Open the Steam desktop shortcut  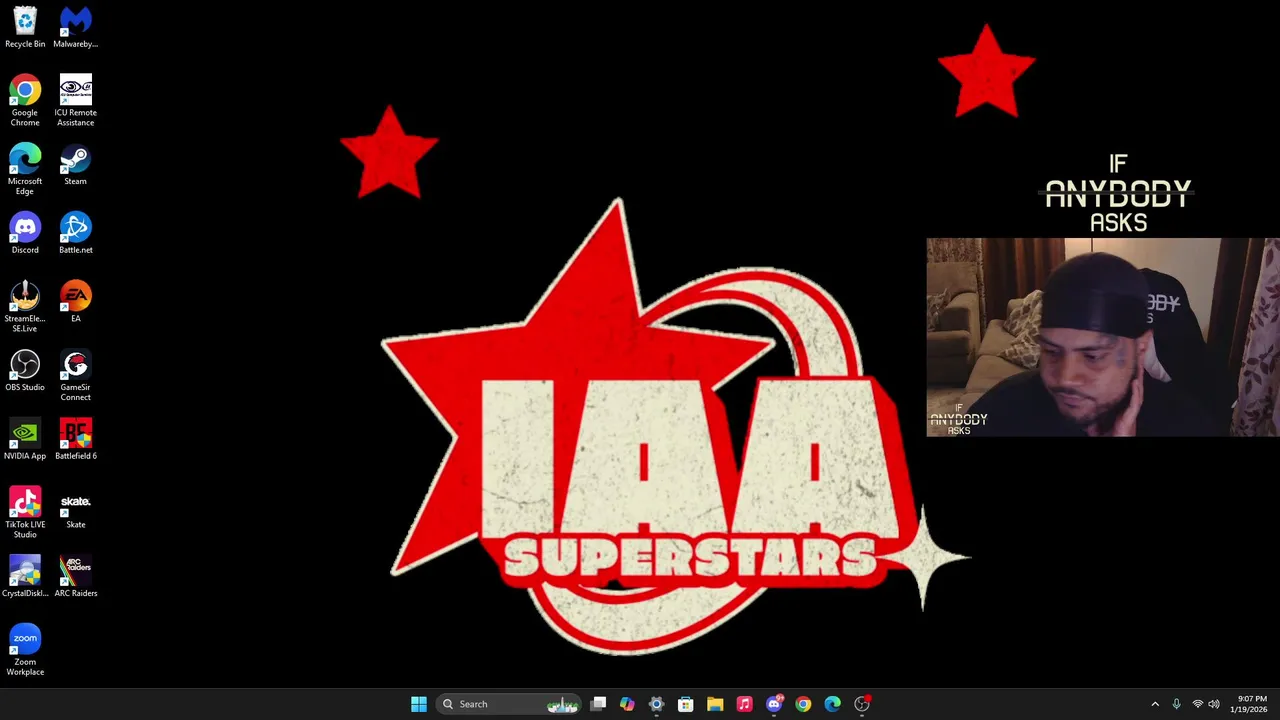click(x=75, y=165)
